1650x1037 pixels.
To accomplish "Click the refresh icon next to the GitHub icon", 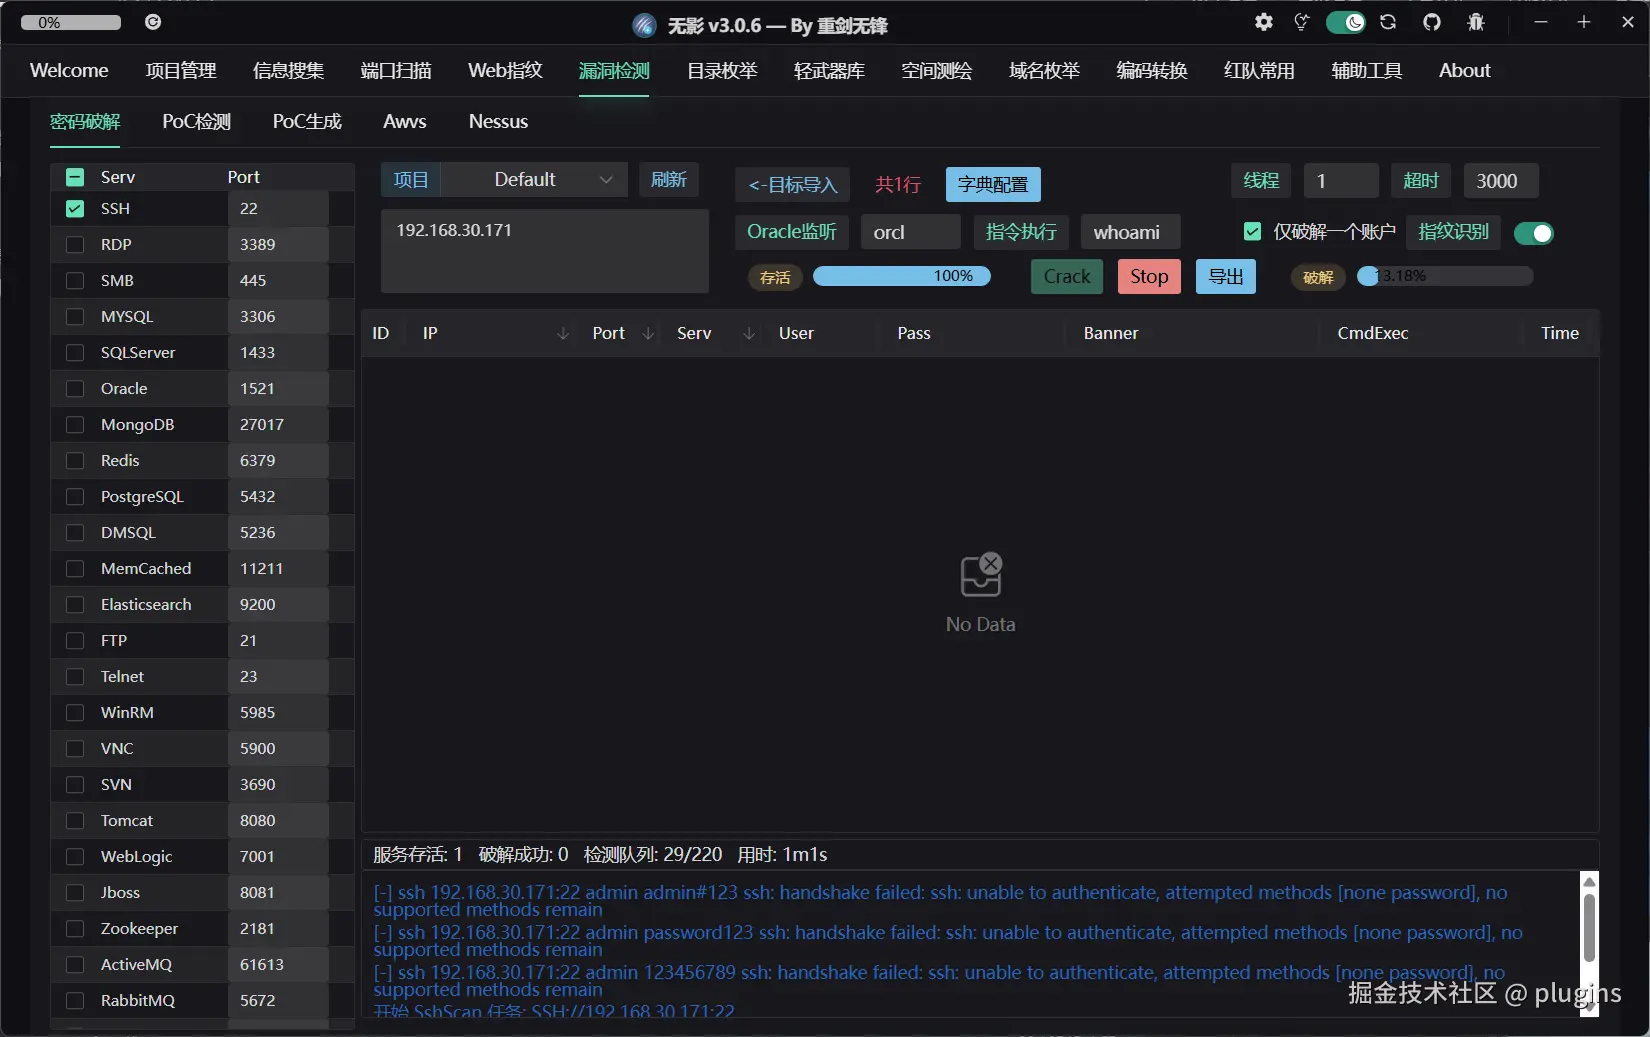I will [1388, 22].
